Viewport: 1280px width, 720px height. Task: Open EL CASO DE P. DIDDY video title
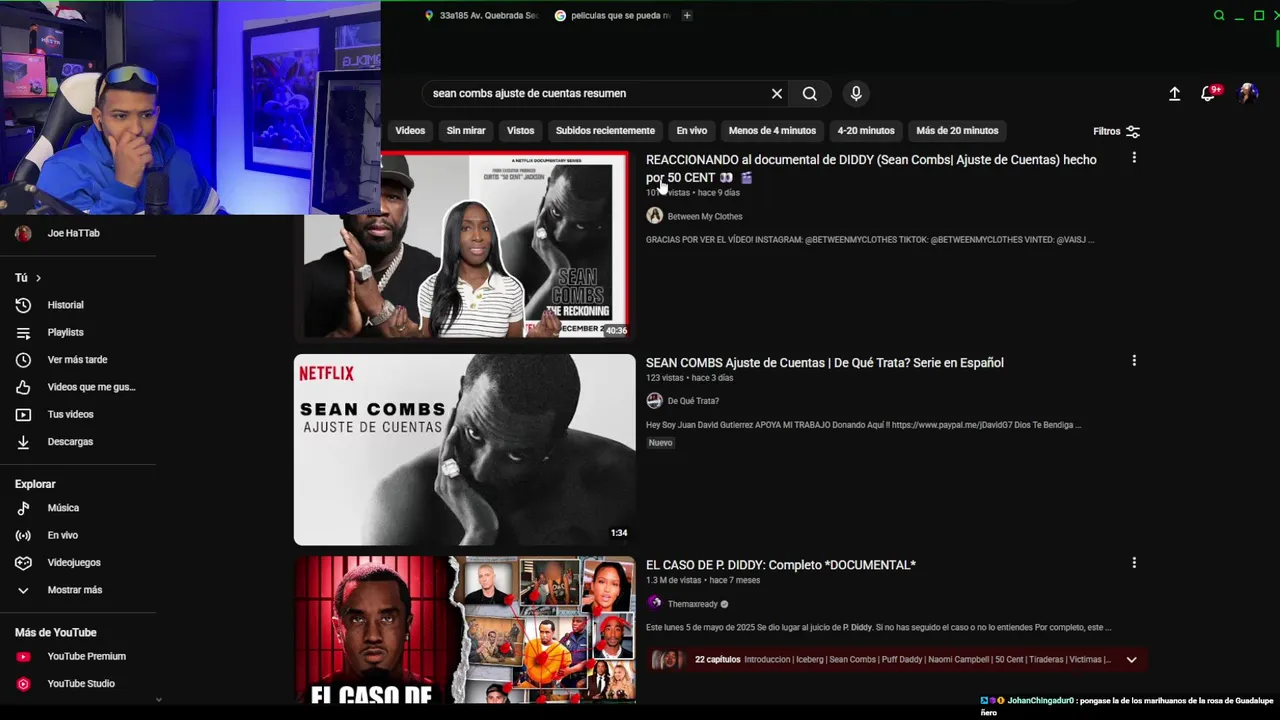[x=781, y=565]
